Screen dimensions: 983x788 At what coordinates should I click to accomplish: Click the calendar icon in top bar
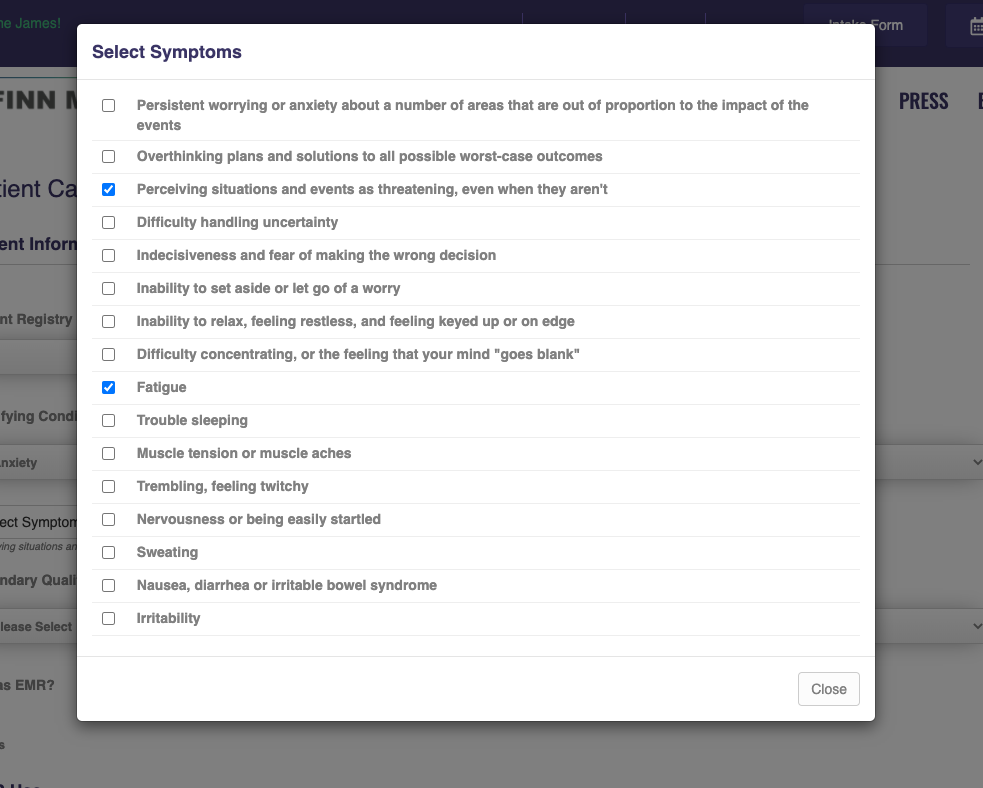pos(975,27)
